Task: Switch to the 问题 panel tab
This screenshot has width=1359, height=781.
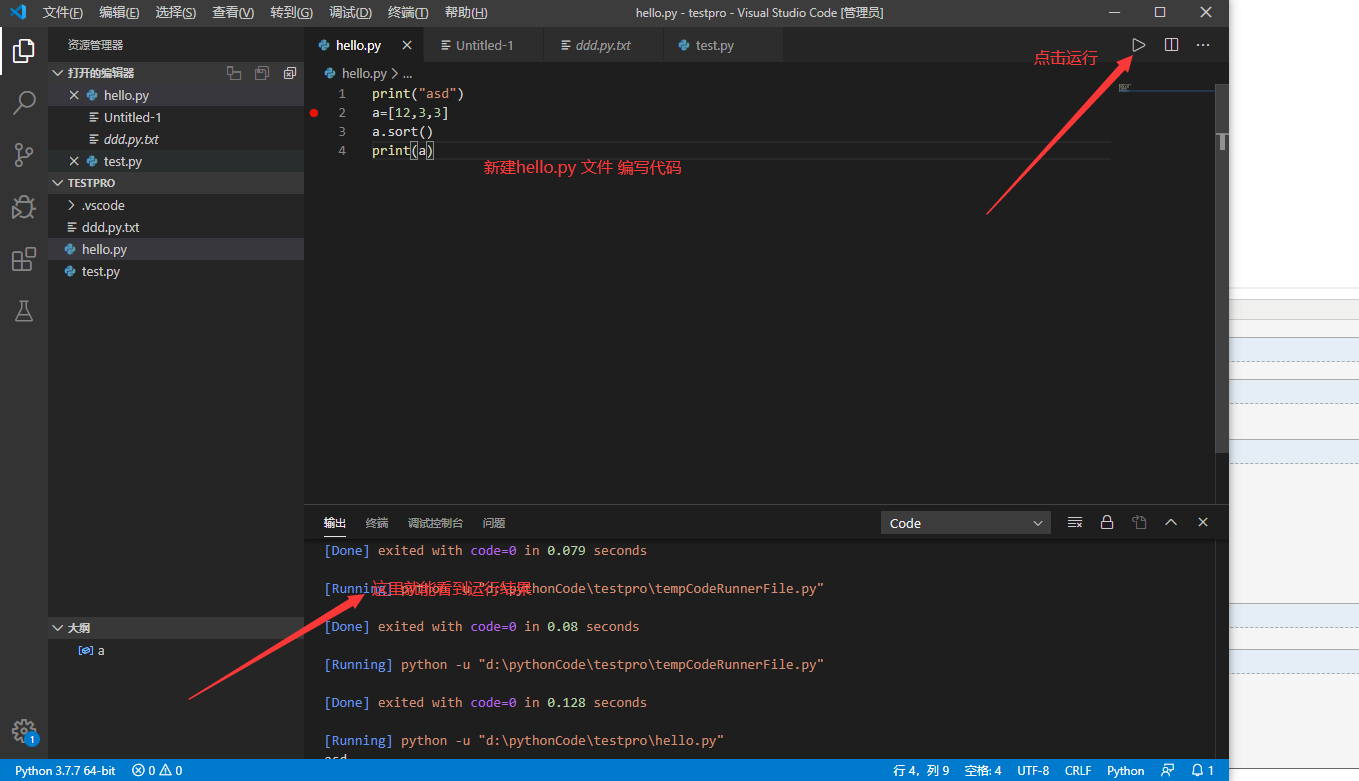Action: point(494,523)
